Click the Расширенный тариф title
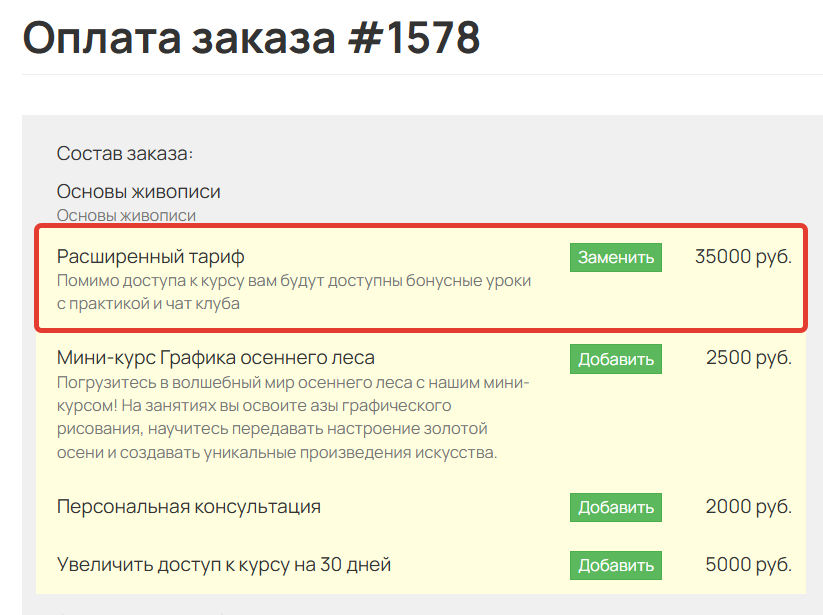The width and height of the screenshot is (823, 615). 151,257
